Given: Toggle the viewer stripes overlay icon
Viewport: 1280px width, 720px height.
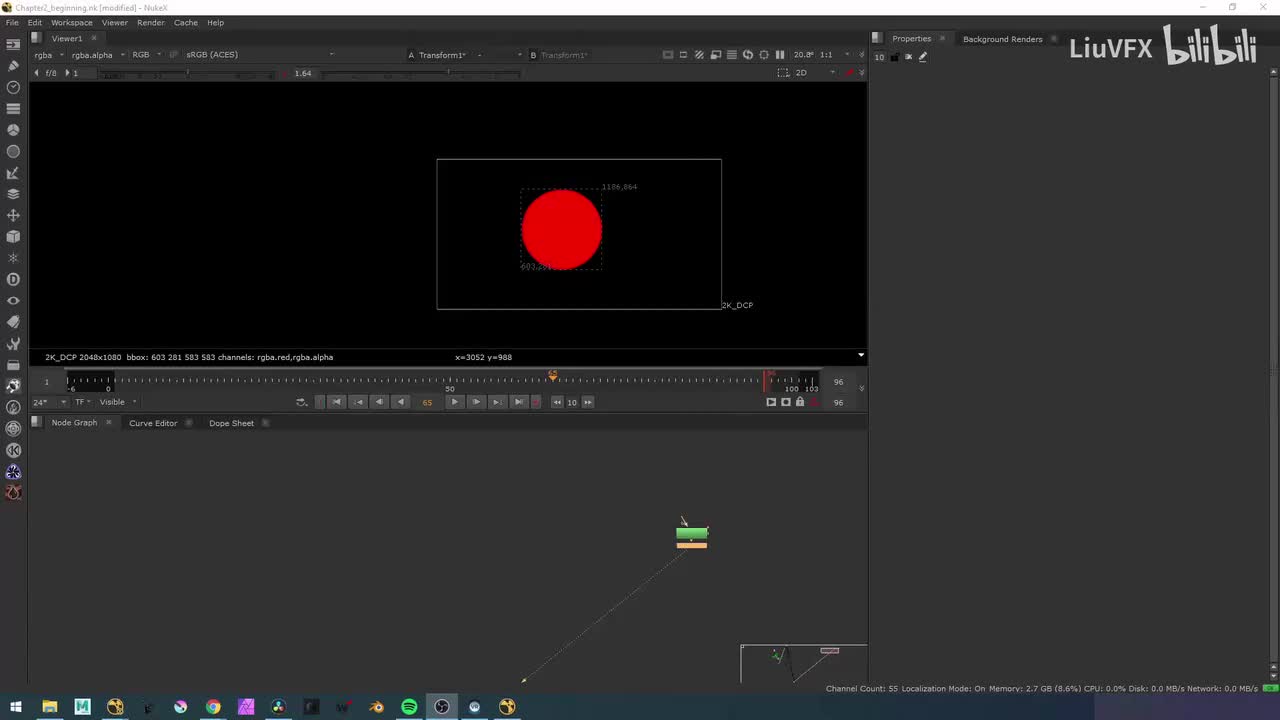Looking at the screenshot, I should coord(700,55).
